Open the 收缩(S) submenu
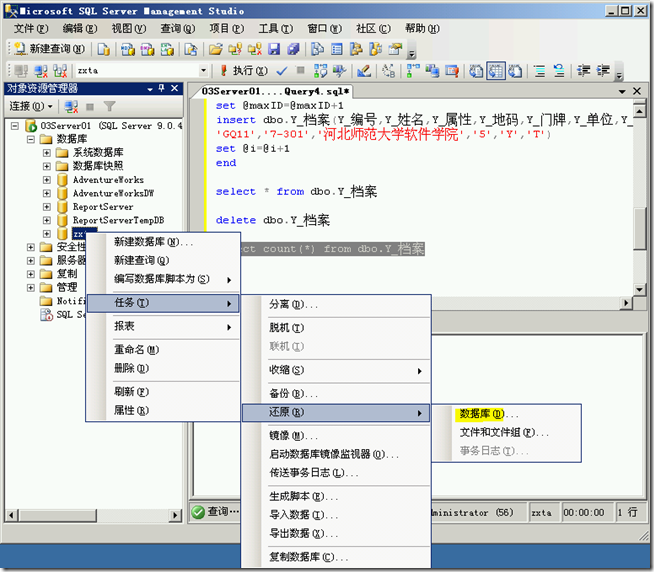Image resolution: width=654 pixels, height=572 pixels. 336,370
